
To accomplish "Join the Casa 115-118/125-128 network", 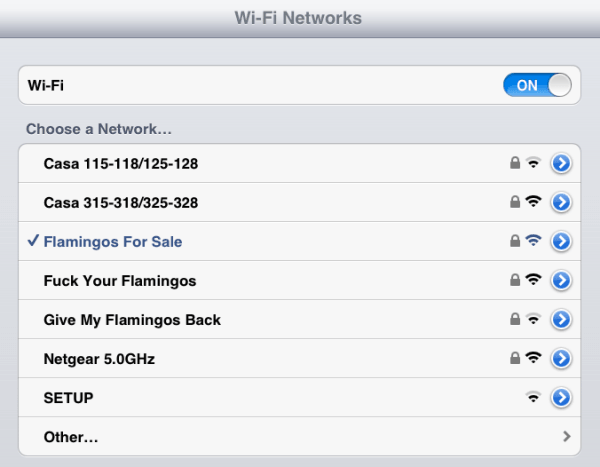I will point(127,163).
